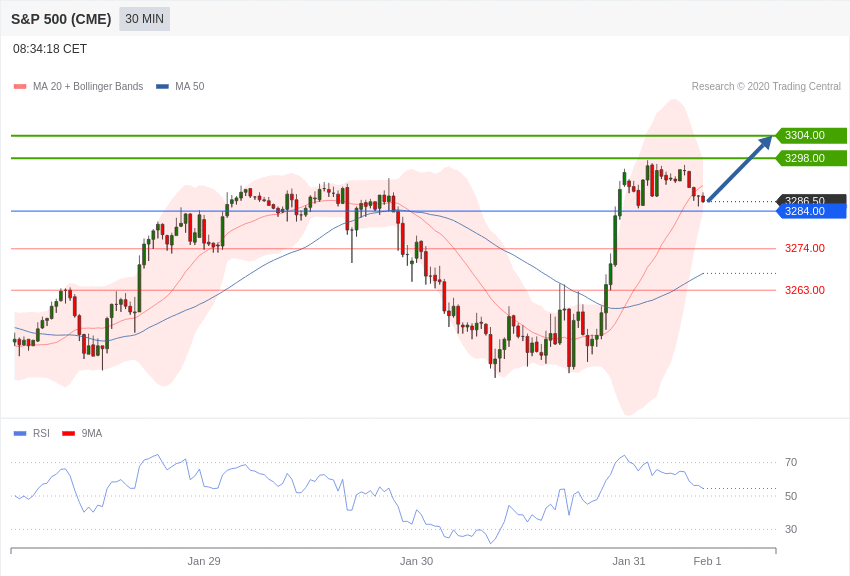The height and width of the screenshot is (576, 850).
Task: Select the S&P 500 (CME) title
Action: pos(61,20)
